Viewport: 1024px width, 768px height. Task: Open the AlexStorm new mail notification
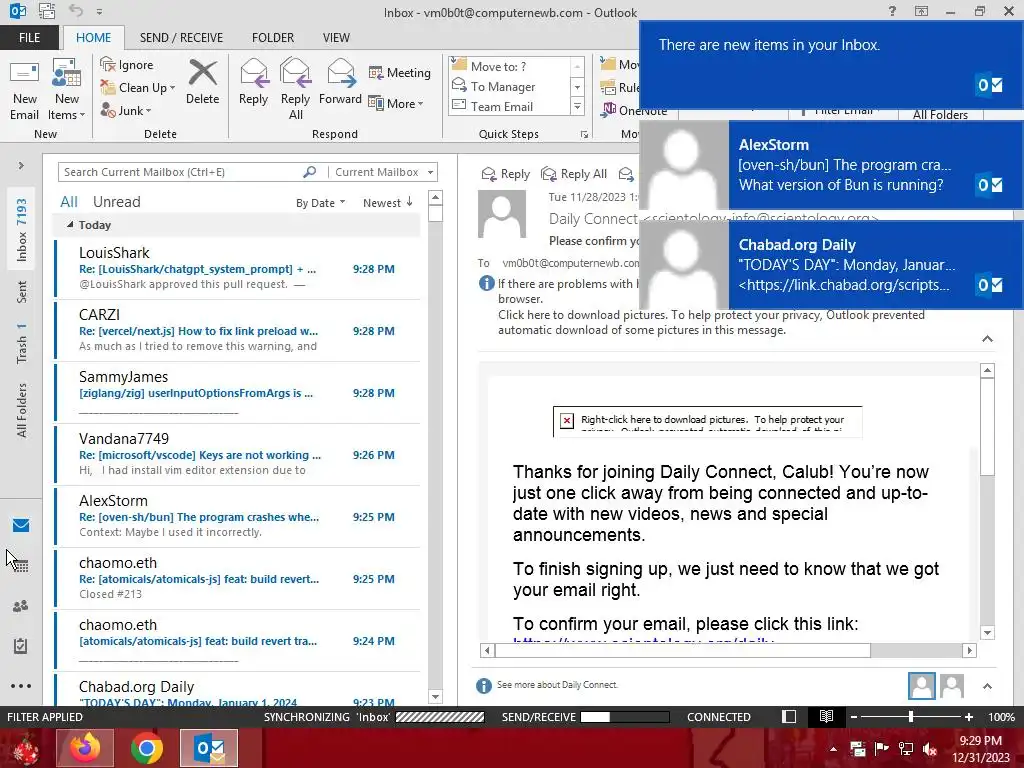pos(831,165)
